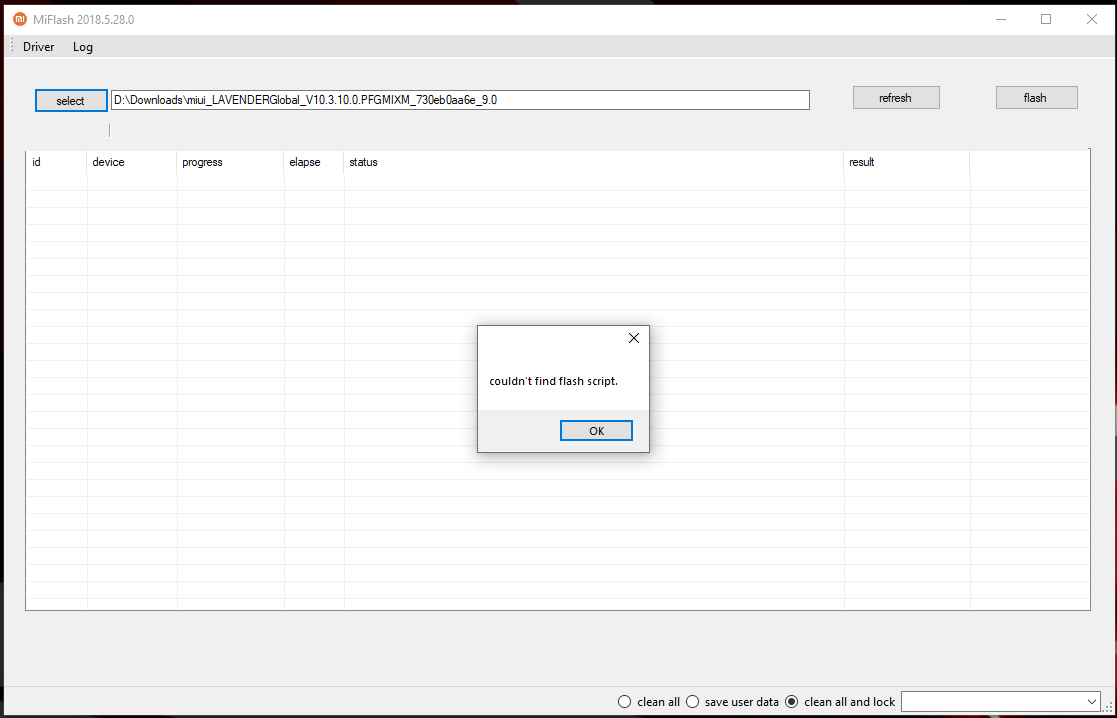
Task: Close the flash script error dialog
Action: [634, 338]
